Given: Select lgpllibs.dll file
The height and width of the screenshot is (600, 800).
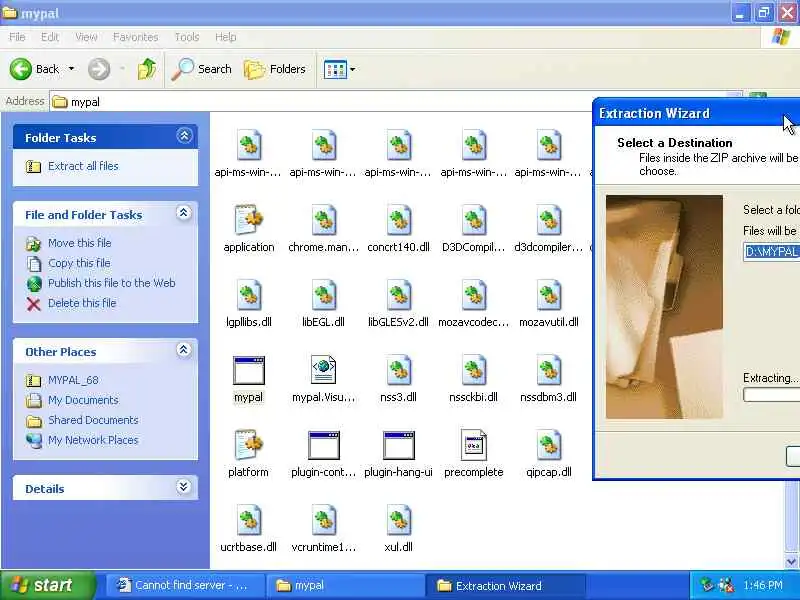Looking at the screenshot, I should (x=248, y=294).
